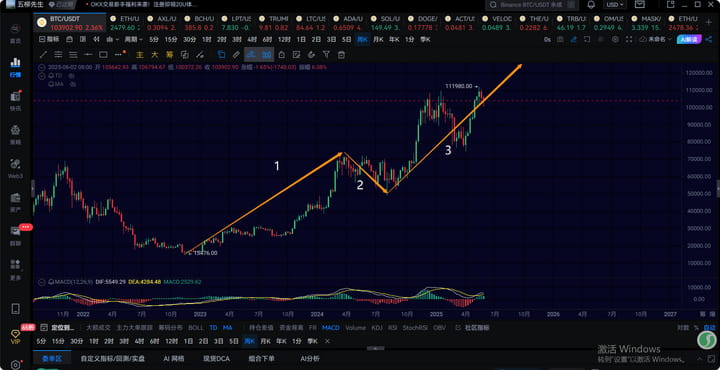This screenshot has width=720, height=370.
Task: Open the 未命名 cloud layout dropdown
Action: (x=656, y=39)
